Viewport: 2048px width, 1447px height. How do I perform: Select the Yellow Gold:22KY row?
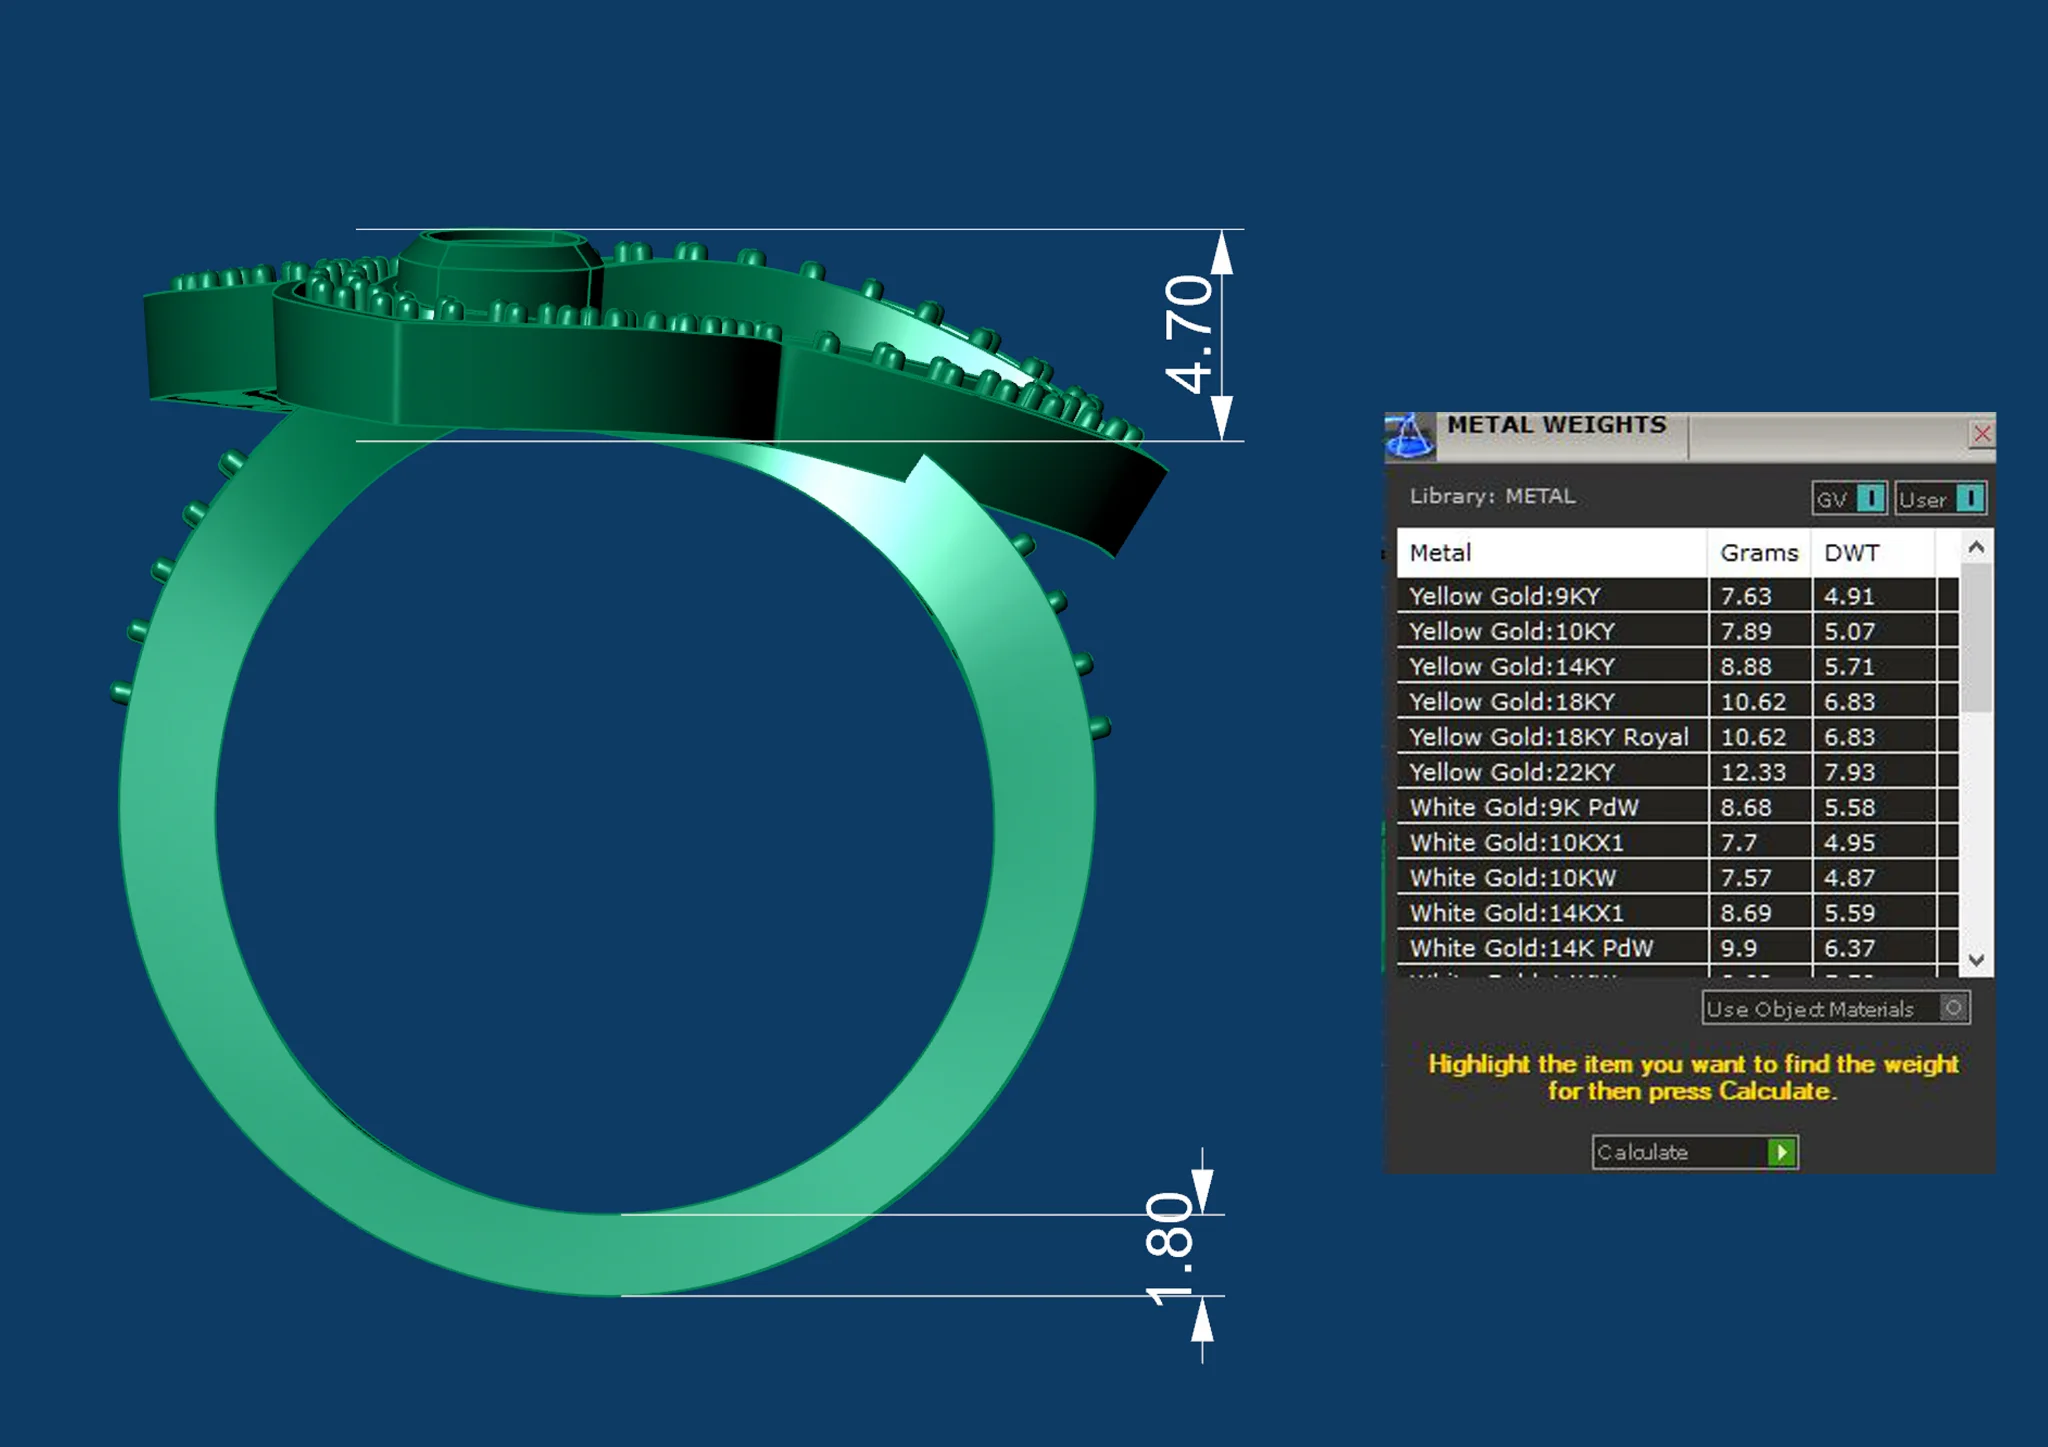(x=1677, y=772)
